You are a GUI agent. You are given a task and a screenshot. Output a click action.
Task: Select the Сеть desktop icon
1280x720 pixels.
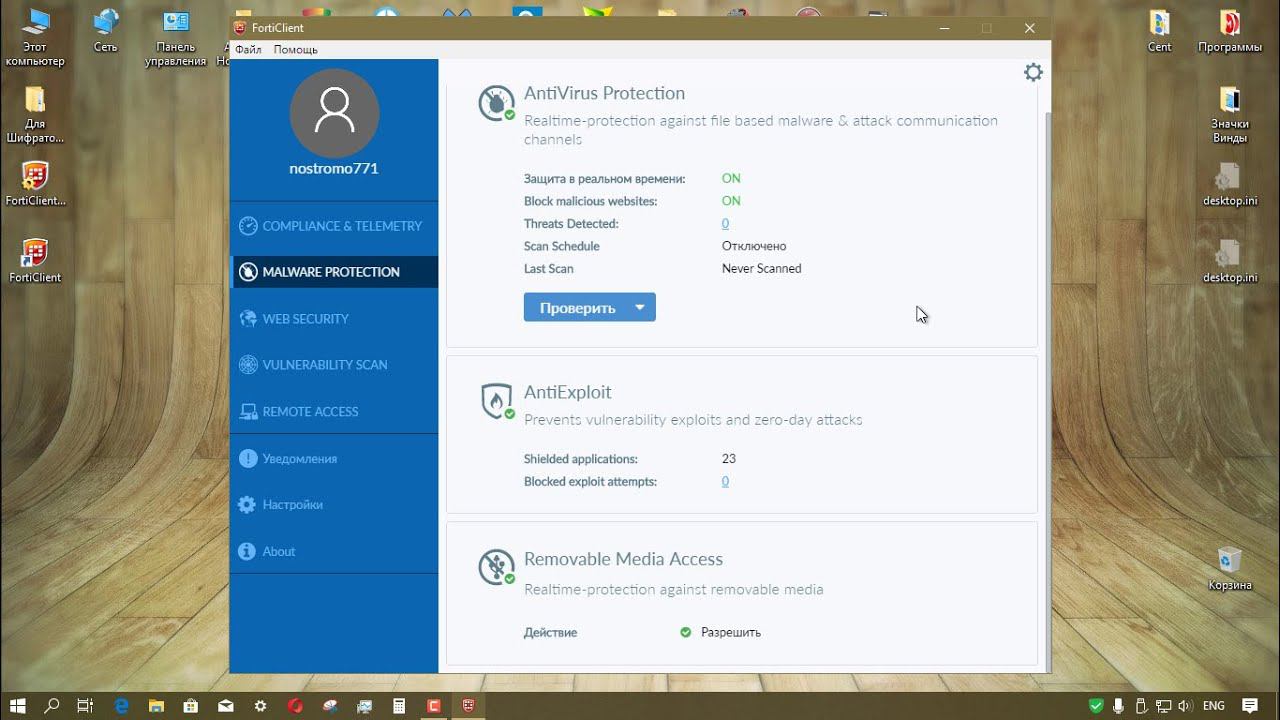tap(105, 31)
